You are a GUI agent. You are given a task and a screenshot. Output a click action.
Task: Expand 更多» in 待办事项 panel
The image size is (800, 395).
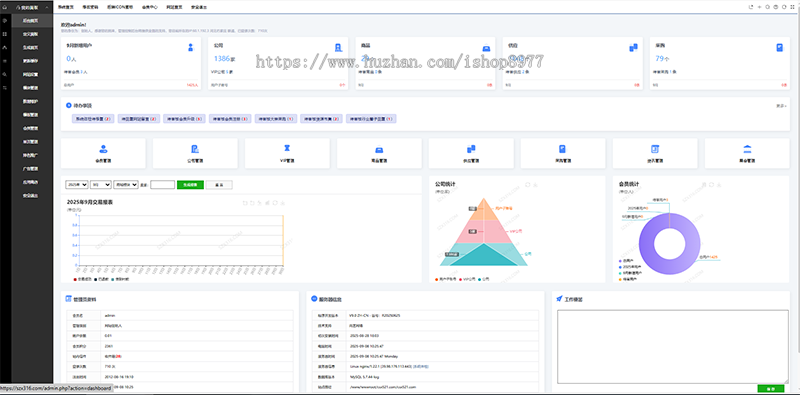[781, 106]
